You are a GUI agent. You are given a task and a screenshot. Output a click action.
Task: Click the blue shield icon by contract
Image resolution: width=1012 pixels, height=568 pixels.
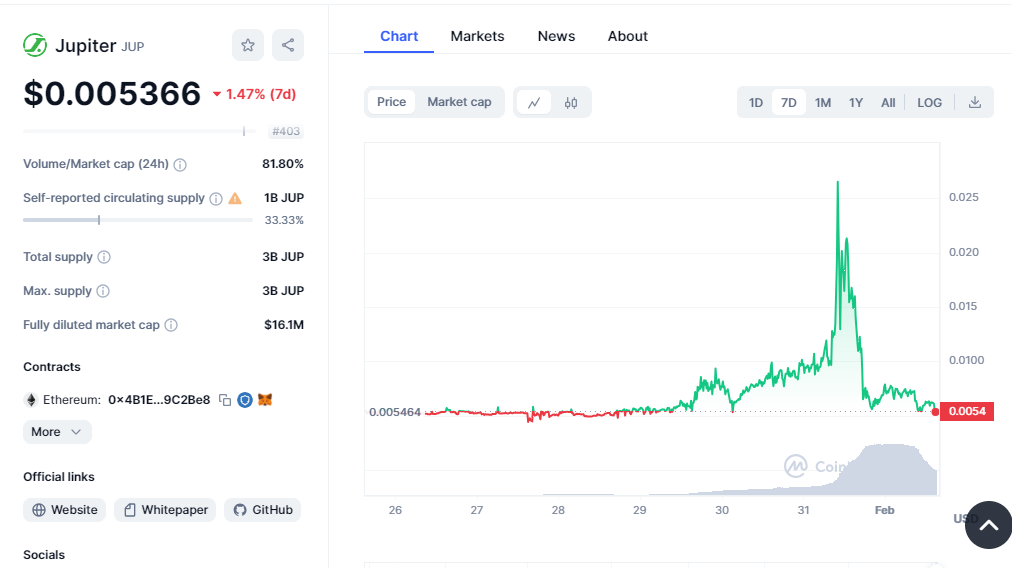(x=245, y=400)
